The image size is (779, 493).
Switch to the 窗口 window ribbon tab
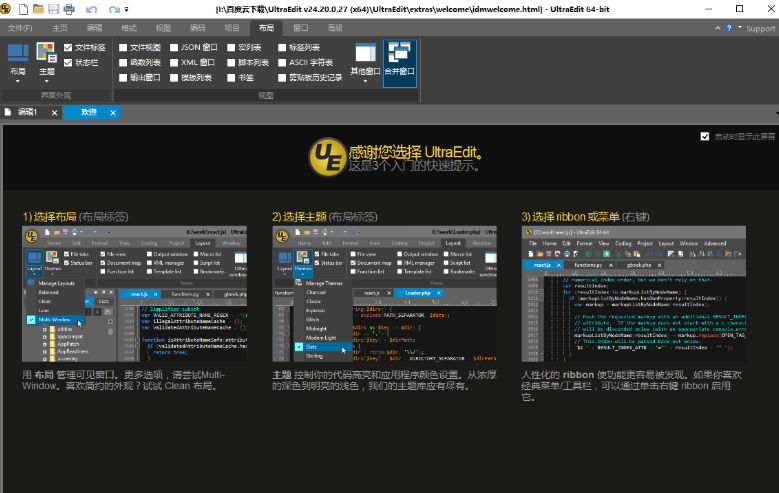pyautogui.click(x=301, y=28)
